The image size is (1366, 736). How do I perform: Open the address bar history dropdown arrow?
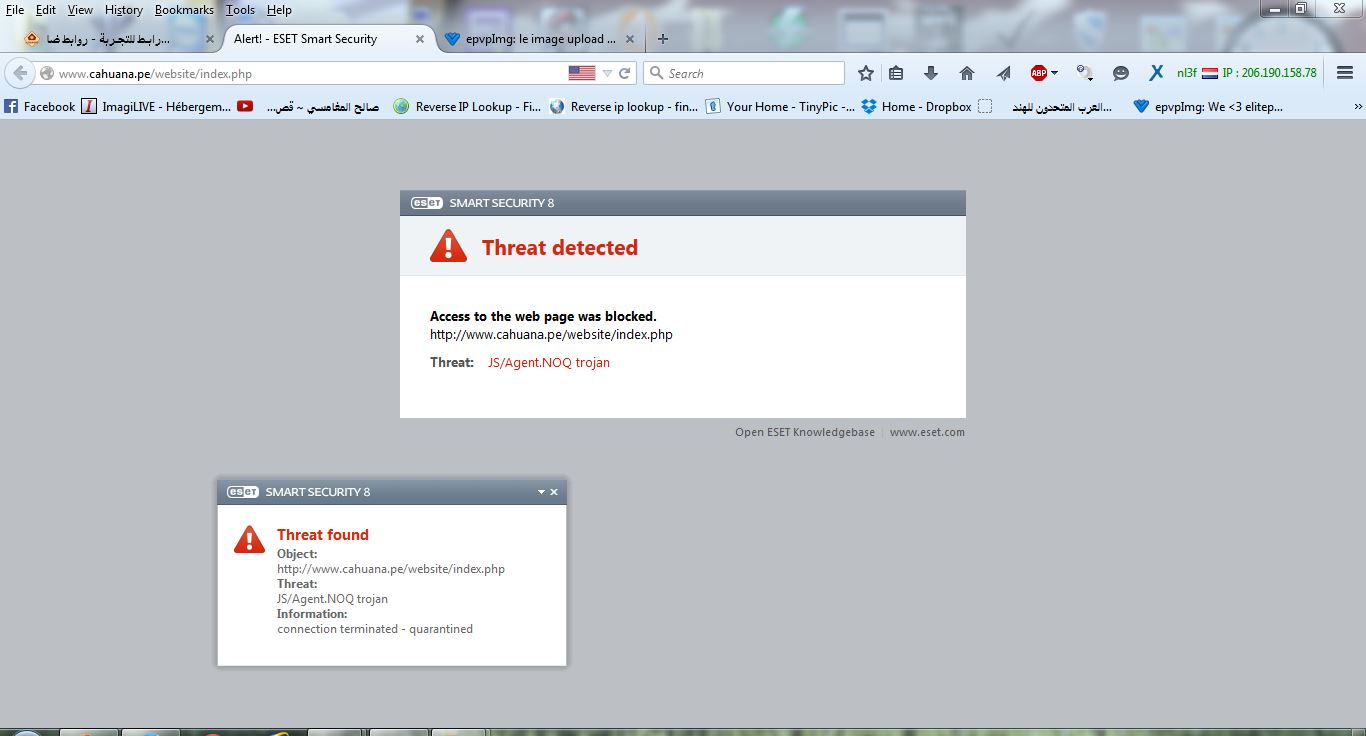coord(606,73)
